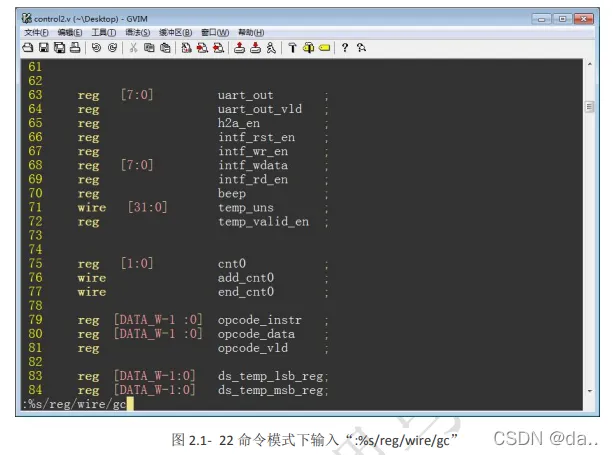Open the 窗口(W) Window menu
Viewport: 613px width, 455px height.
pos(215,32)
